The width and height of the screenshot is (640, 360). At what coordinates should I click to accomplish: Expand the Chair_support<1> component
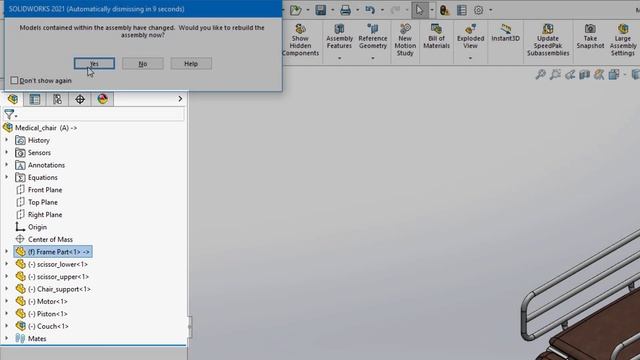7,289
